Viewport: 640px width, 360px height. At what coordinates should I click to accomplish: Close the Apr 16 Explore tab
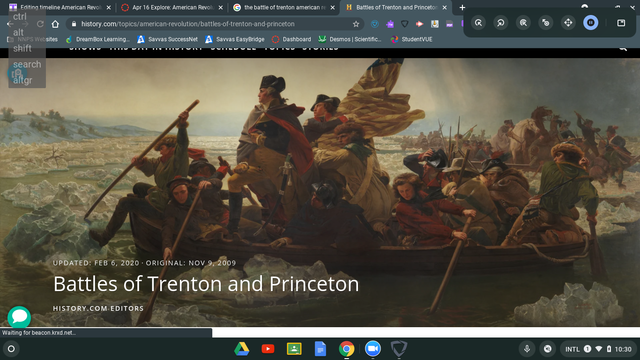click(x=220, y=7)
